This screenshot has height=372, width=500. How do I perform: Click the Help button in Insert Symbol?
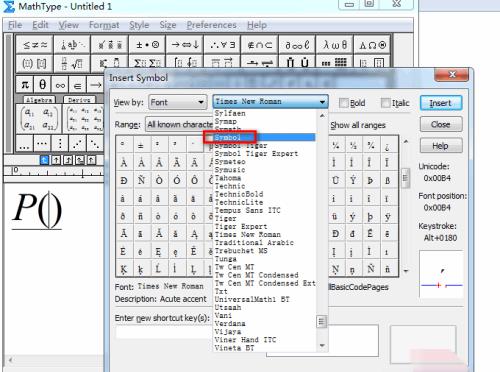[441, 146]
